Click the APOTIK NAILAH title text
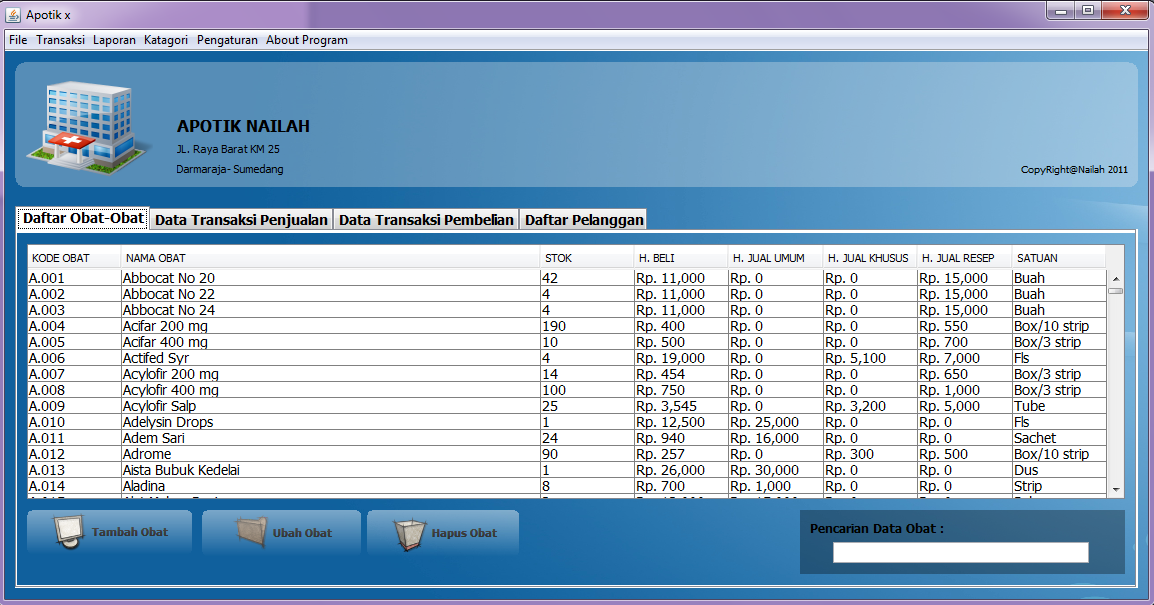Image resolution: width=1154 pixels, height=605 pixels. 243,126
